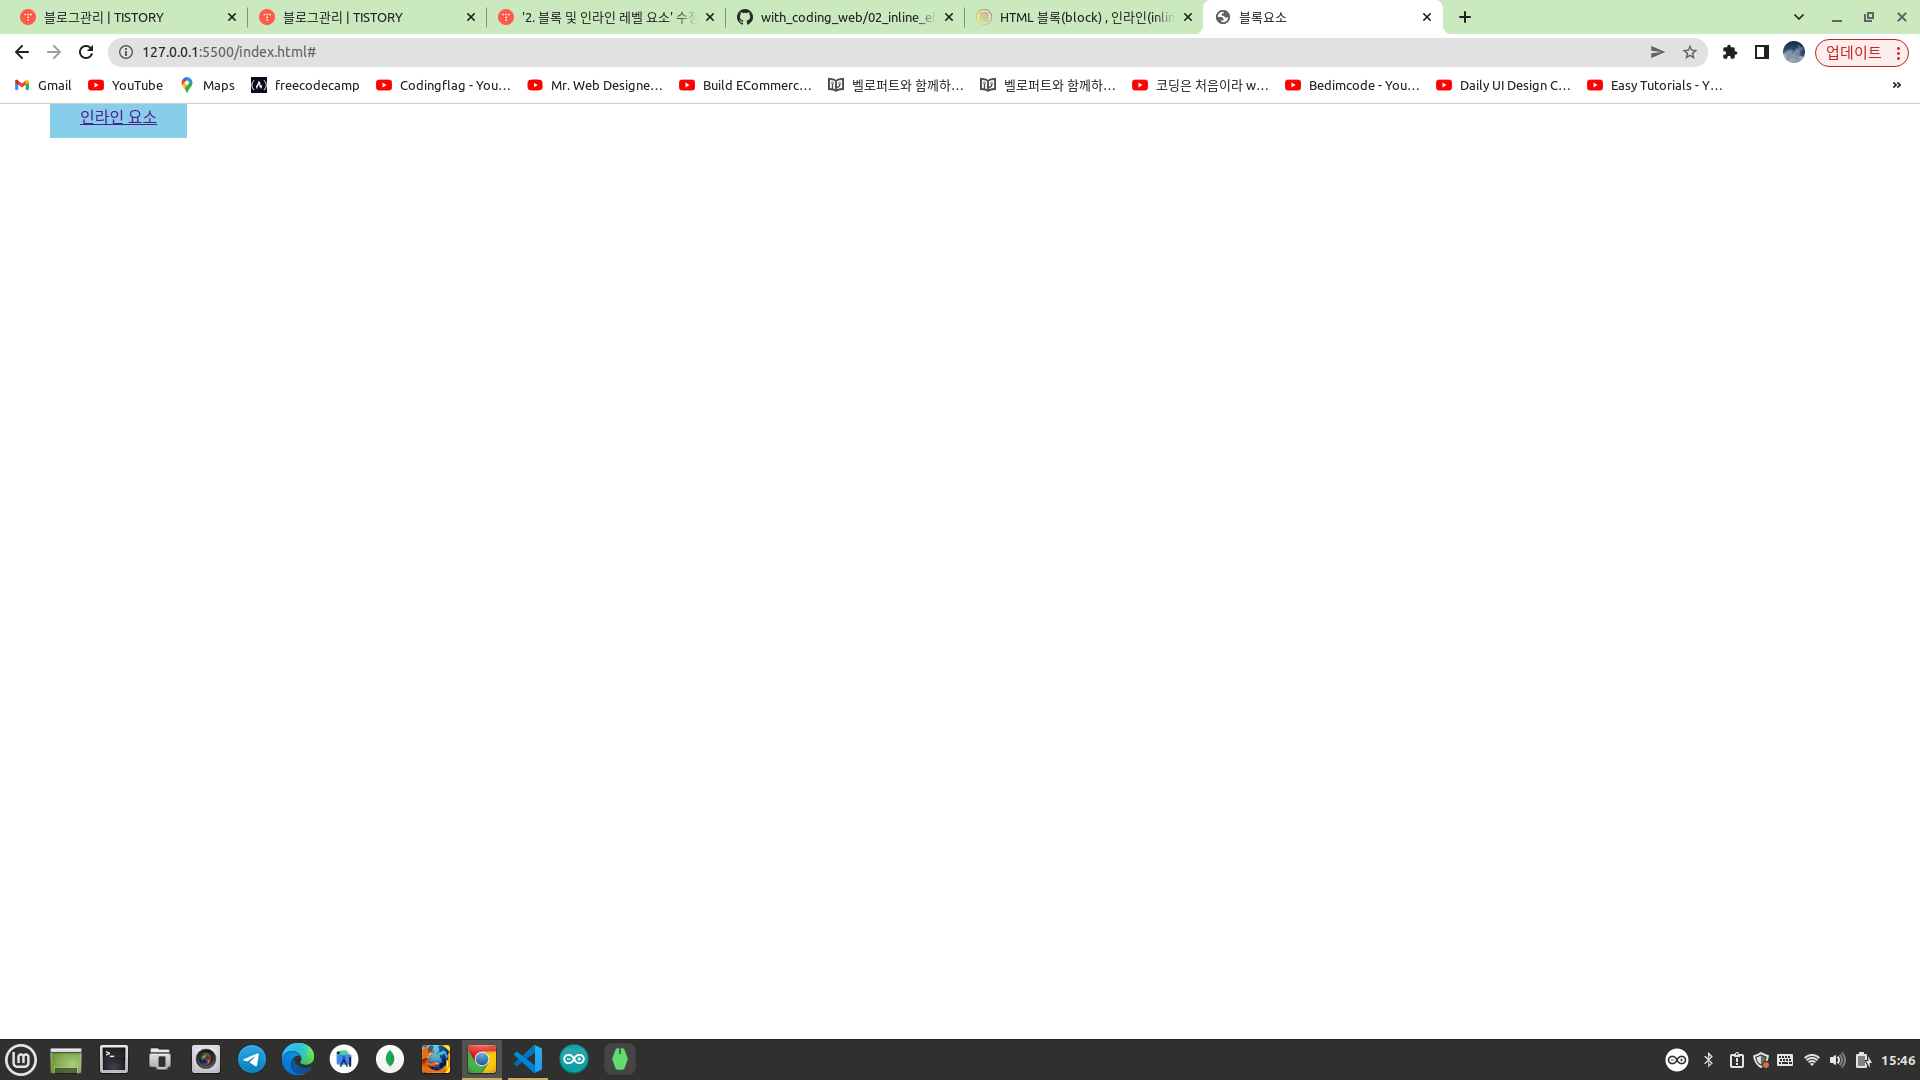This screenshot has width=1920, height=1080.
Task: Switch to HTML 블록(block) tab
Action: pos(1084,17)
